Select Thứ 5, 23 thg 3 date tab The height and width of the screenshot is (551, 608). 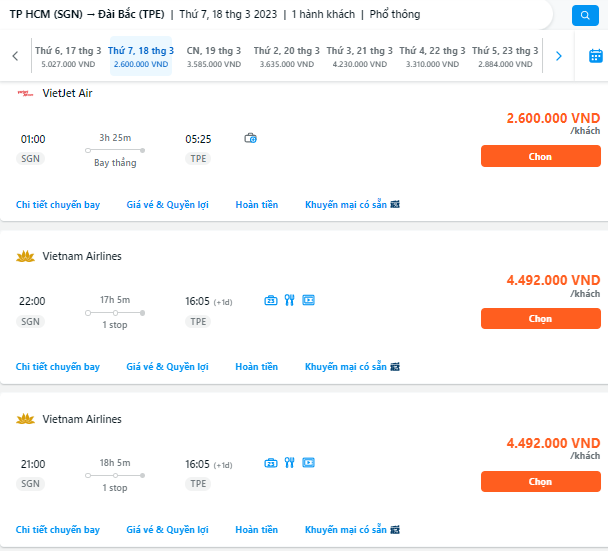pos(505,56)
